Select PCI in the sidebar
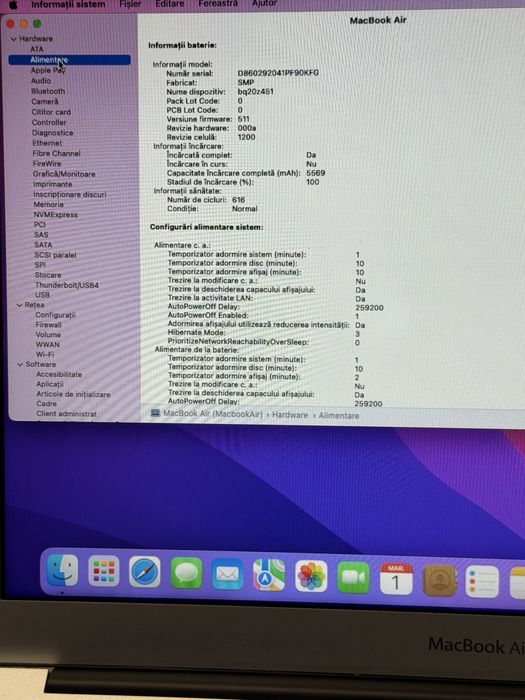Screen dimensions: 525x700 pos(40,224)
